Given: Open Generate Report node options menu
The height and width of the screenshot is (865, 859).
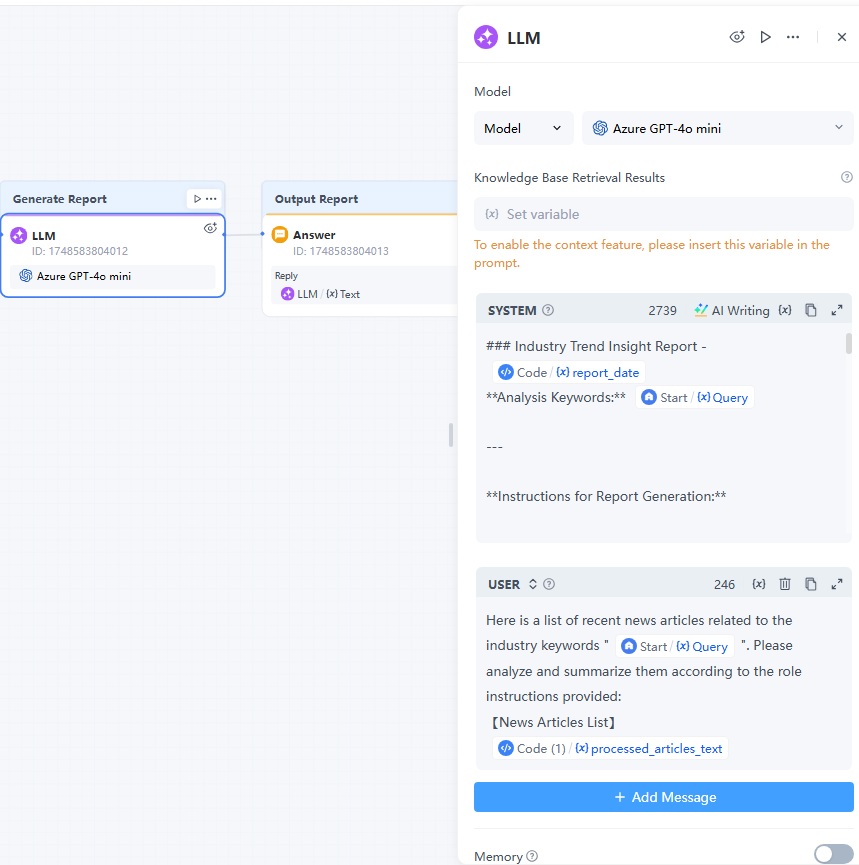Looking at the screenshot, I should coord(211,199).
